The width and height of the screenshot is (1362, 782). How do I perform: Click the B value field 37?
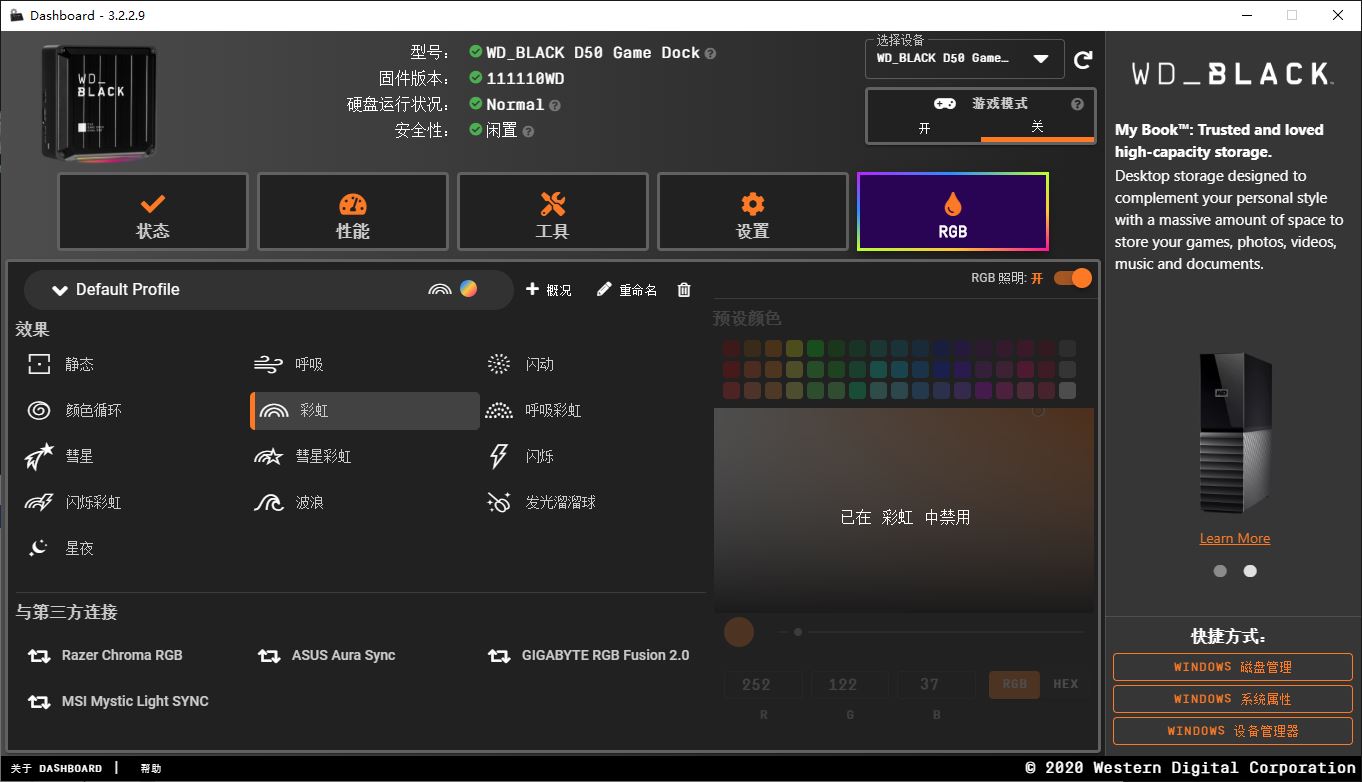[x=936, y=685]
